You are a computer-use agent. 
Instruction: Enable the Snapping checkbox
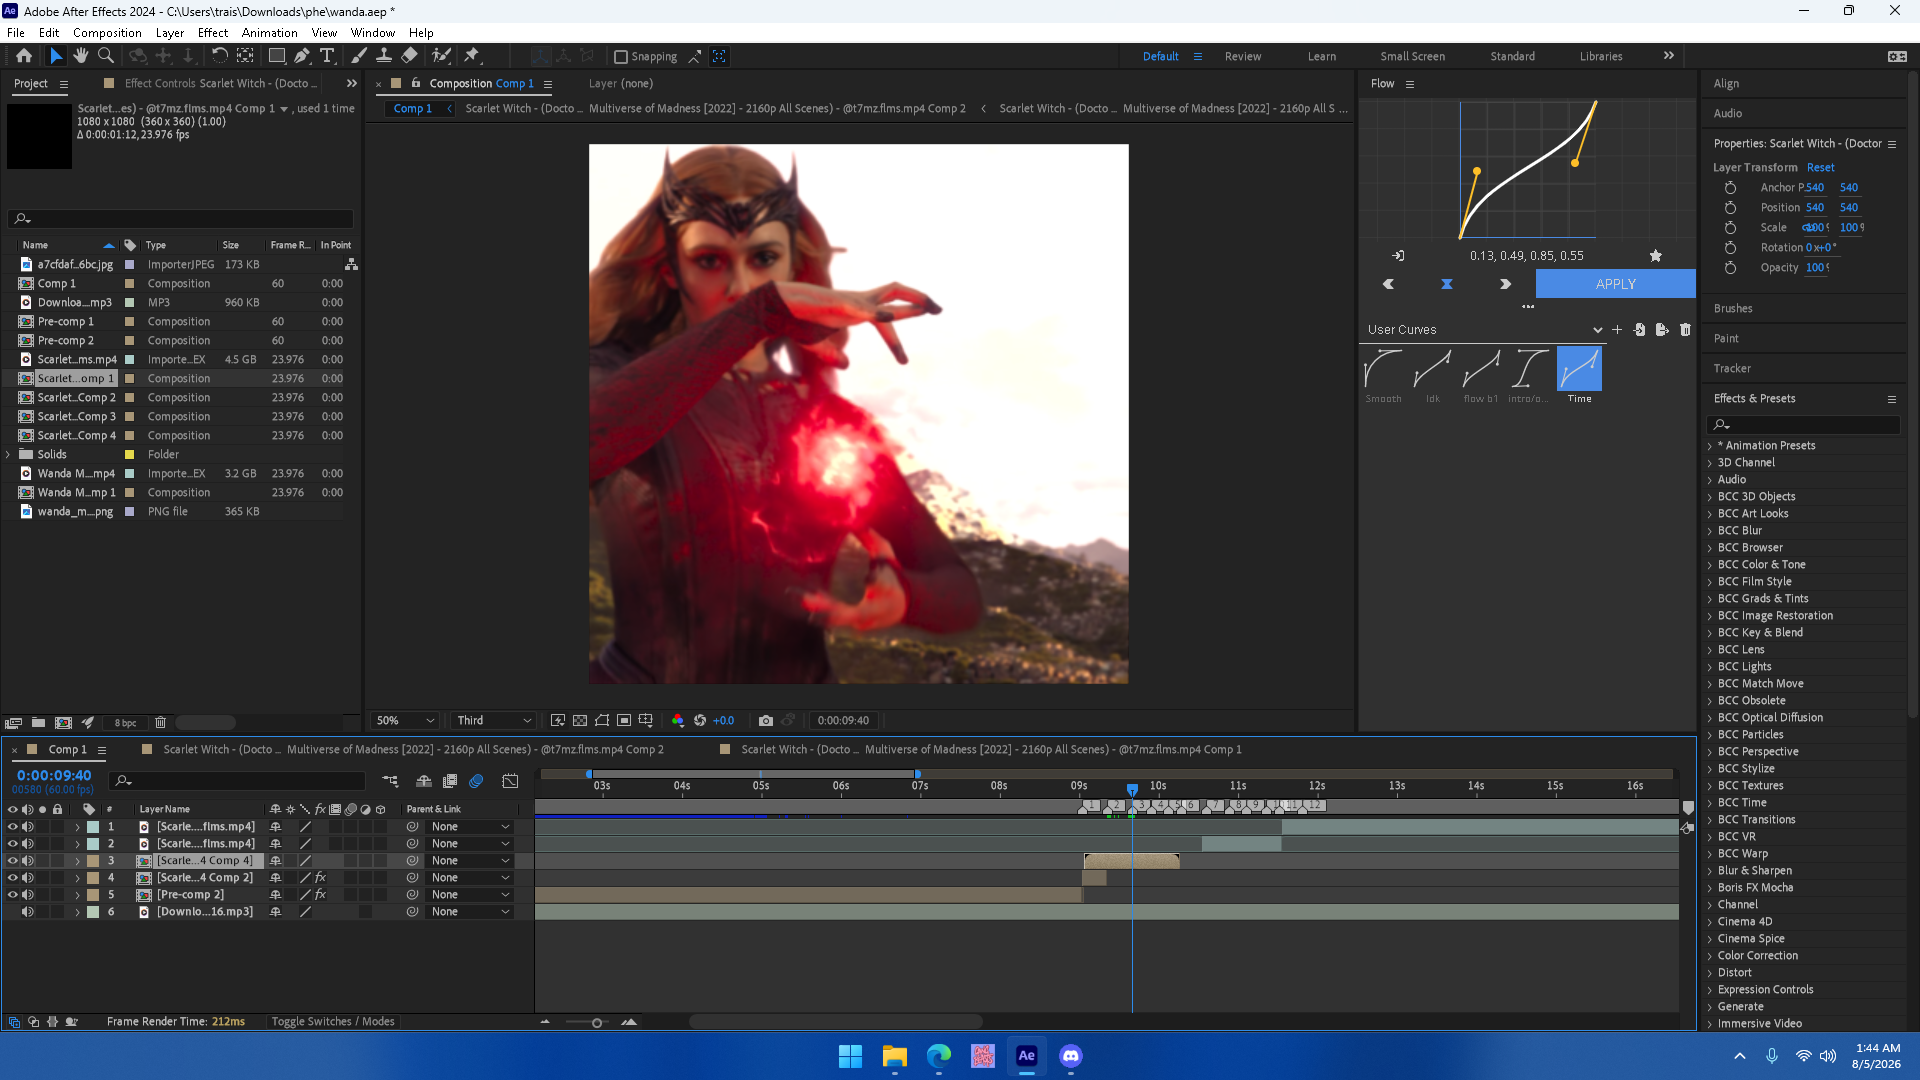[620, 57]
